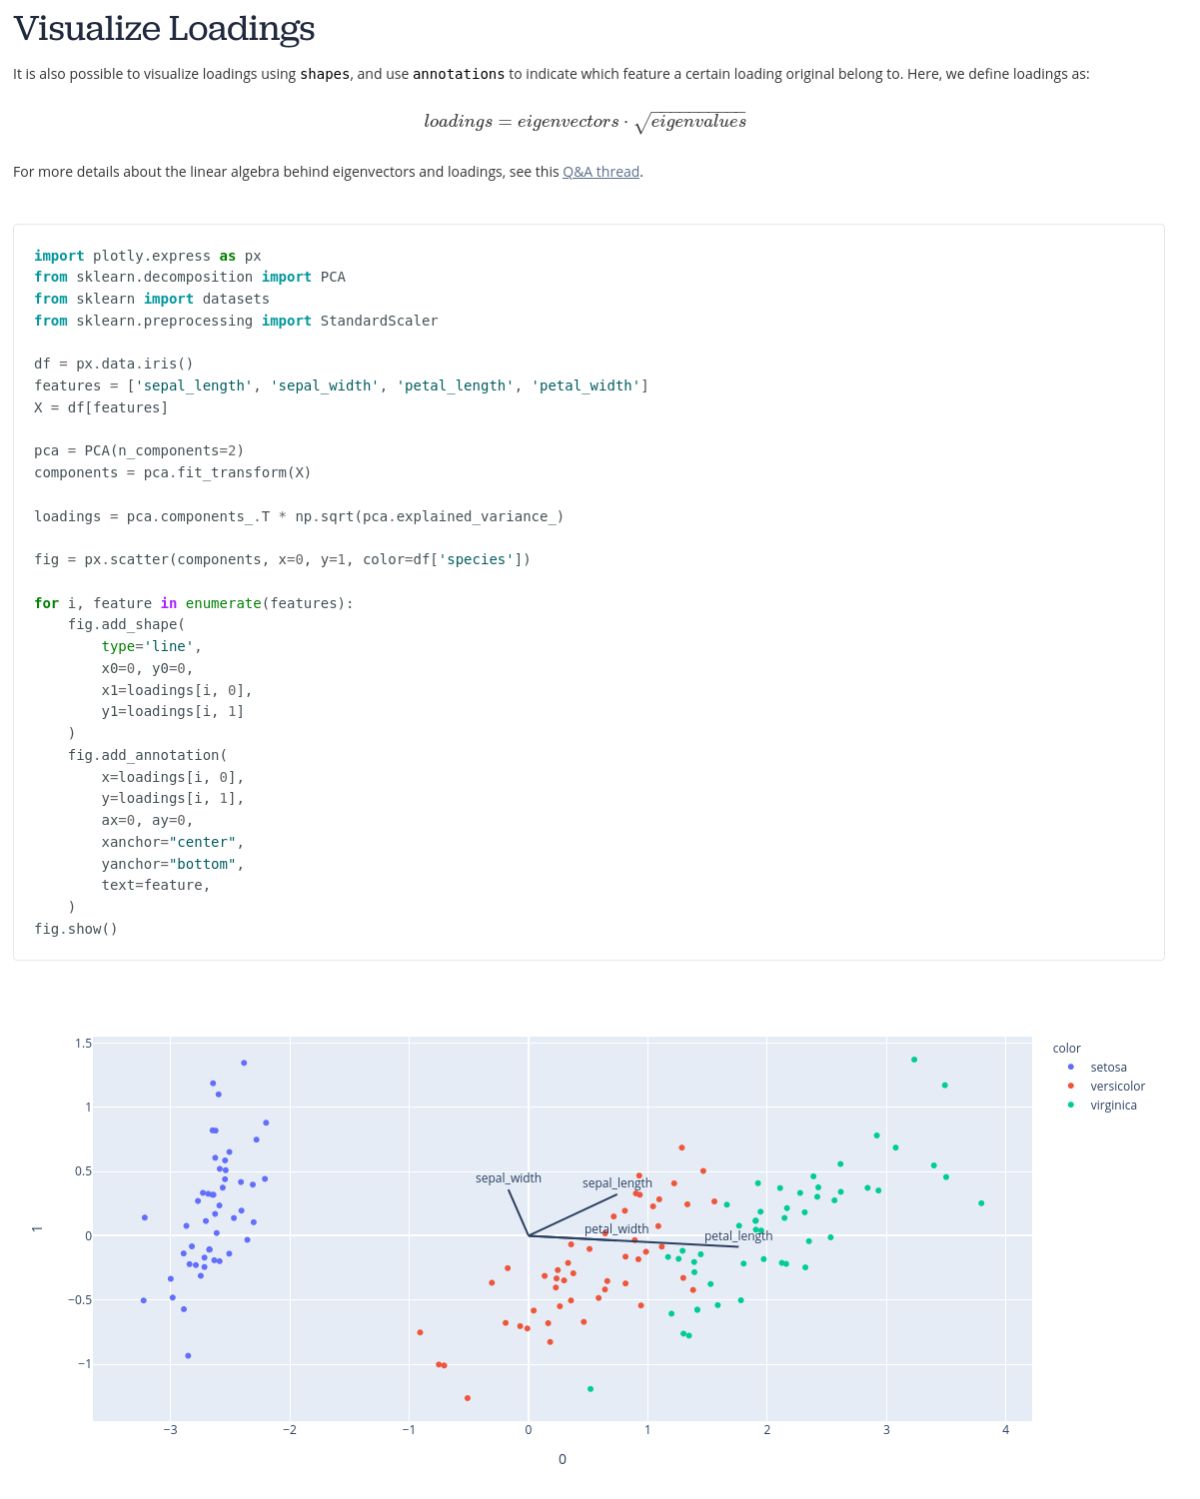Image resolution: width=1200 pixels, height=1499 pixels.
Task: Click the Visualize Loadings heading
Action: (x=164, y=28)
